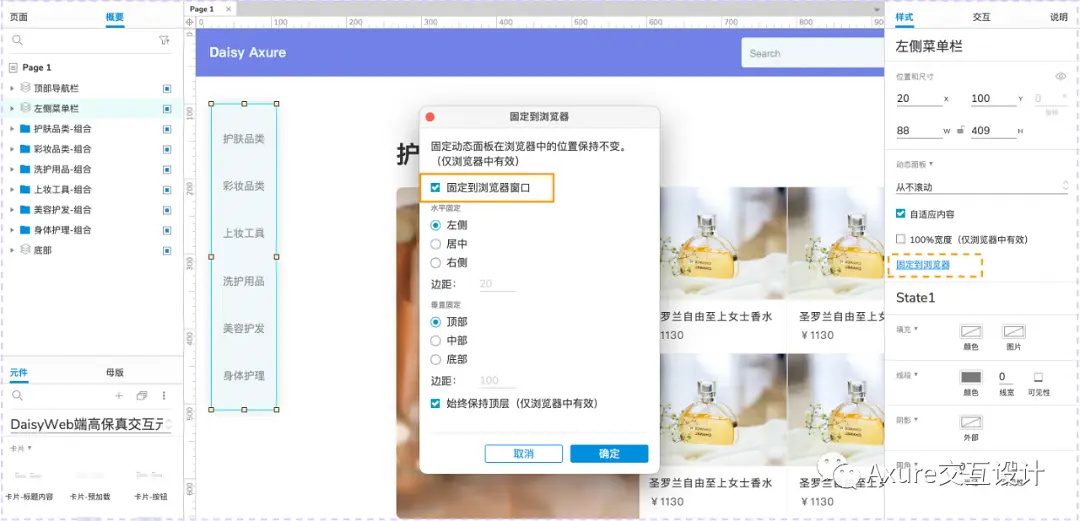Image resolution: width=1080 pixels, height=521 pixels.
Task: Switch to 说明 tab
Action: click(x=1058, y=17)
